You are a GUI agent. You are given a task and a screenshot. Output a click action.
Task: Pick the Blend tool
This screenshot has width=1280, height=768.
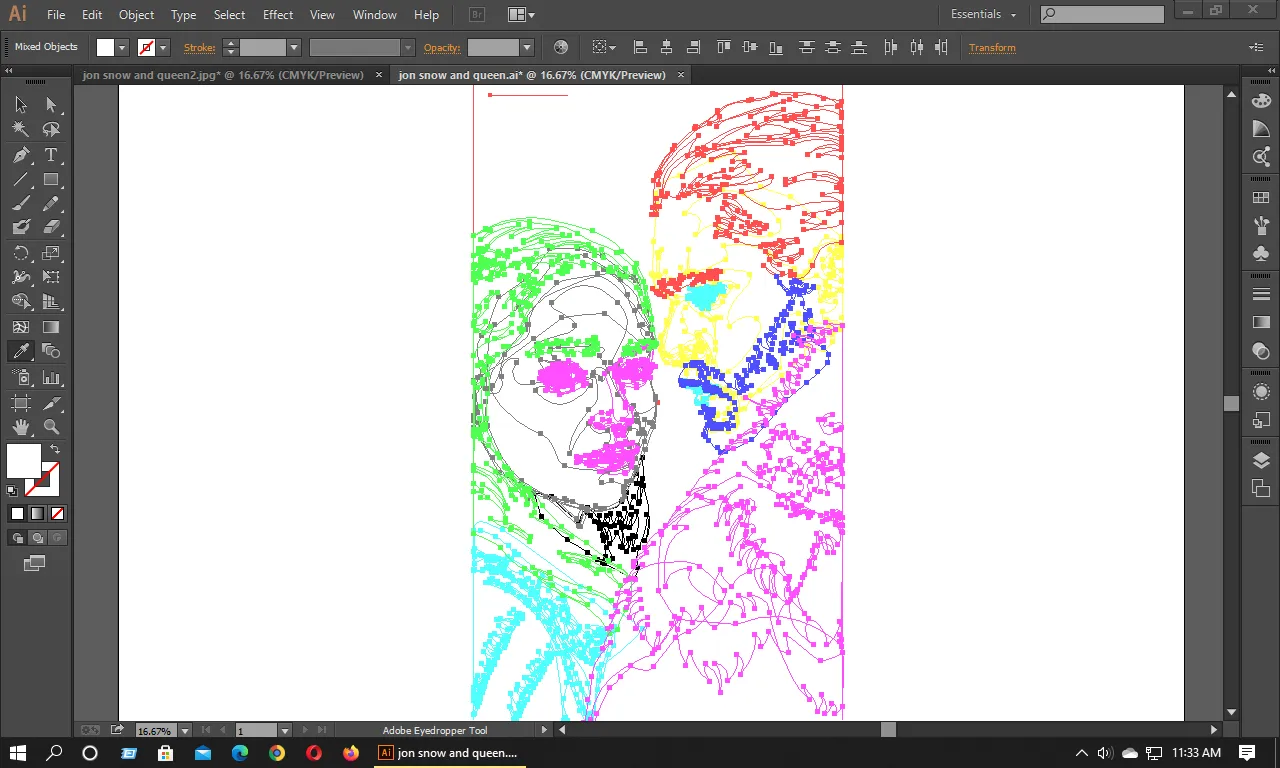point(51,351)
